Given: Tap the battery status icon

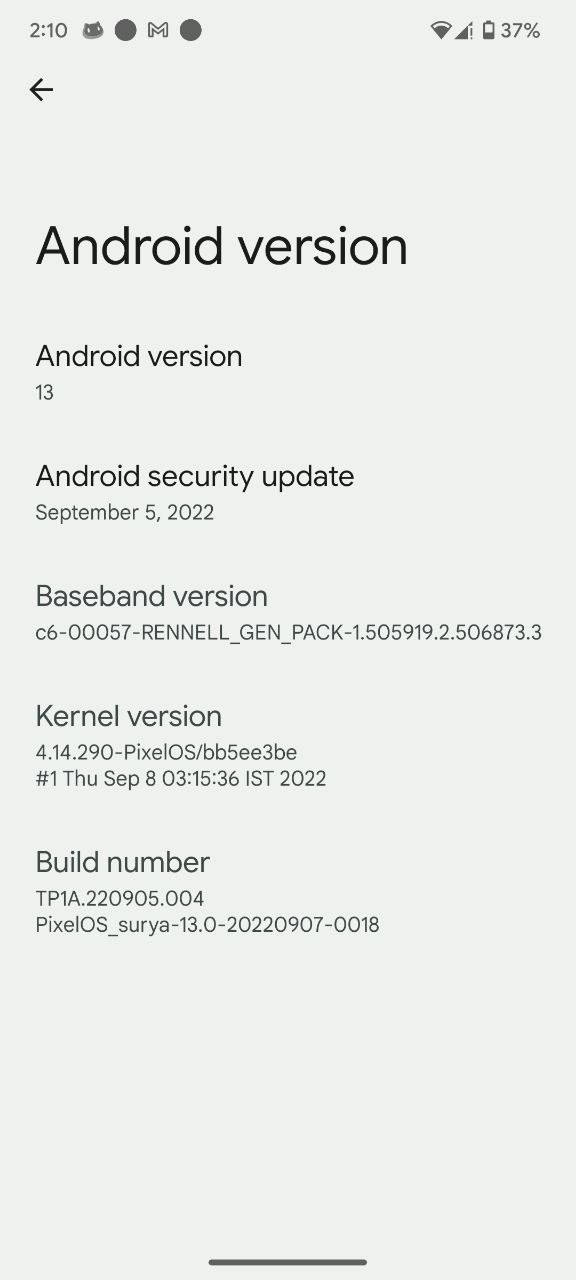Looking at the screenshot, I should click(488, 31).
